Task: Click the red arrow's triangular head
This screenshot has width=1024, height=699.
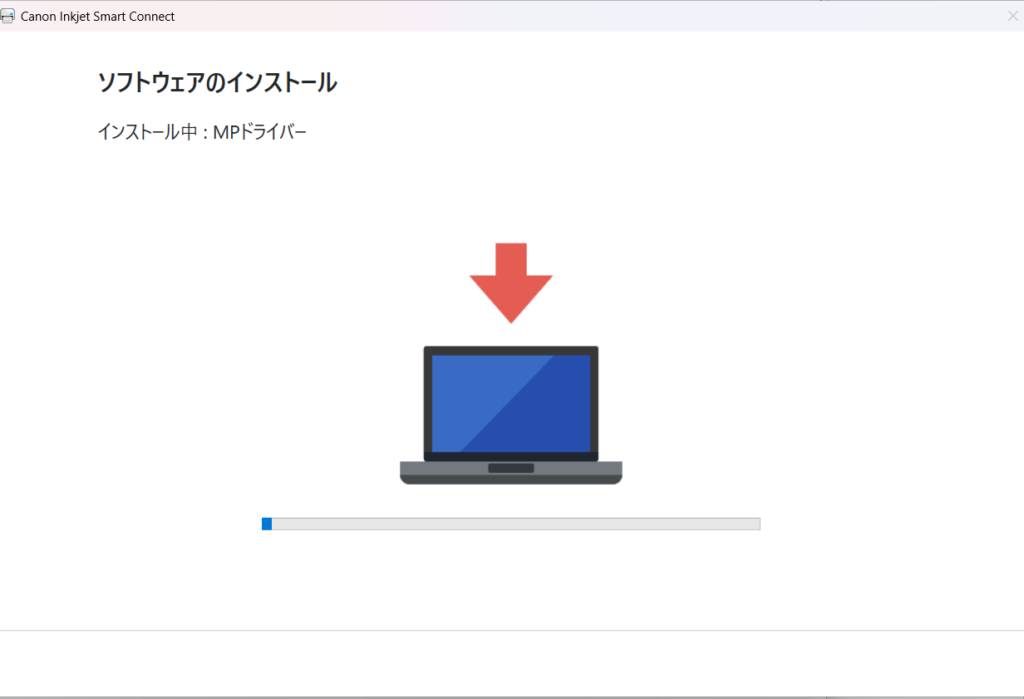Action: (511, 299)
